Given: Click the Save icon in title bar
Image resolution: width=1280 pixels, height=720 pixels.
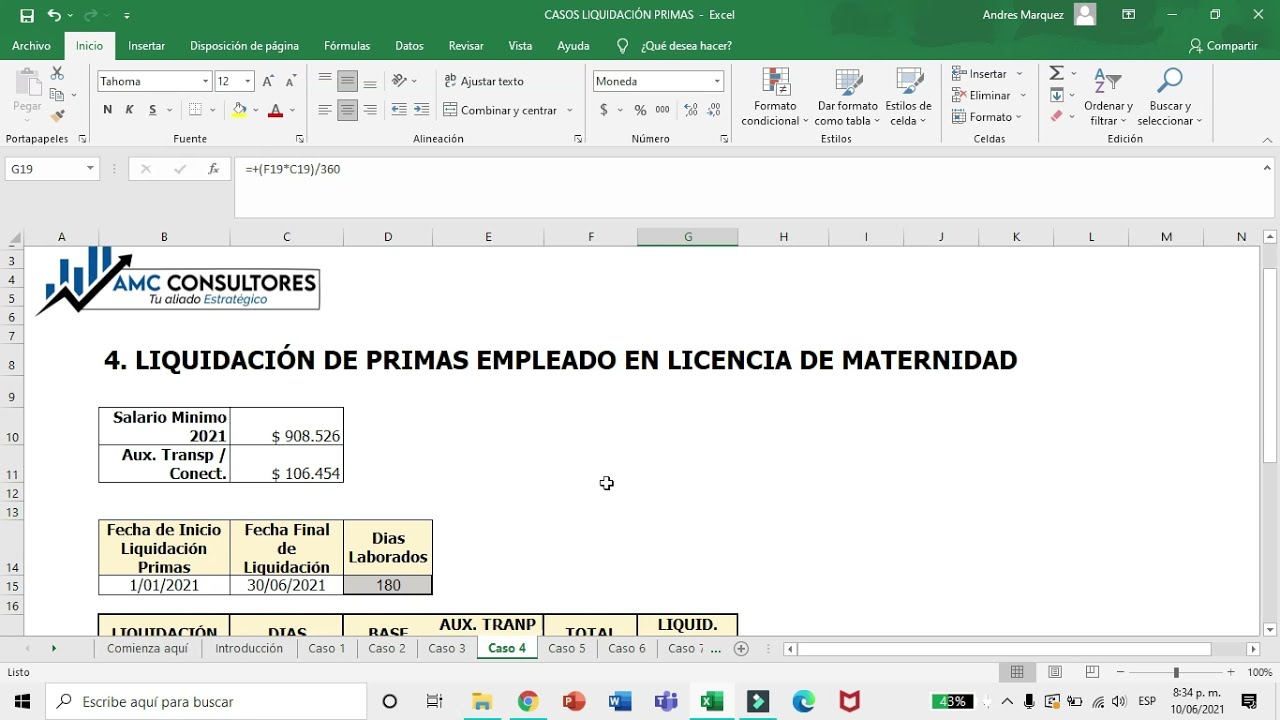Looking at the screenshot, I should click(x=27, y=15).
